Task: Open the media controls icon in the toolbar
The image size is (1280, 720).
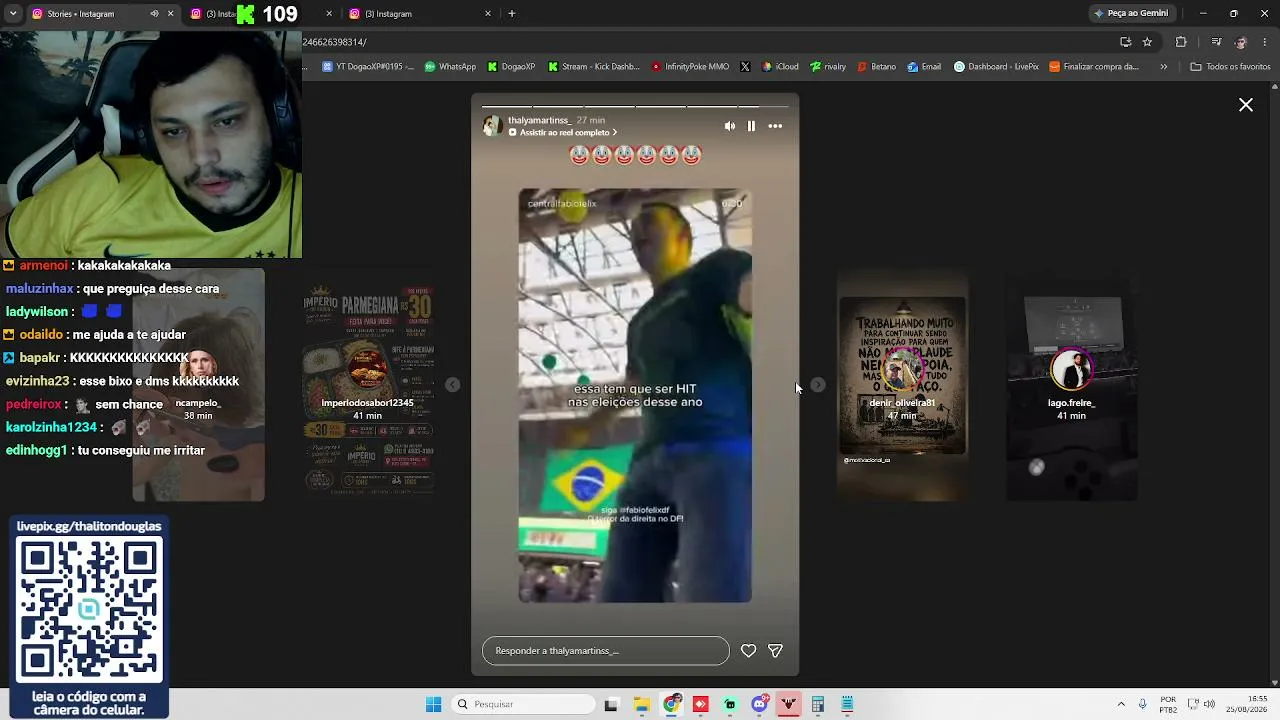Action: coord(1216,42)
